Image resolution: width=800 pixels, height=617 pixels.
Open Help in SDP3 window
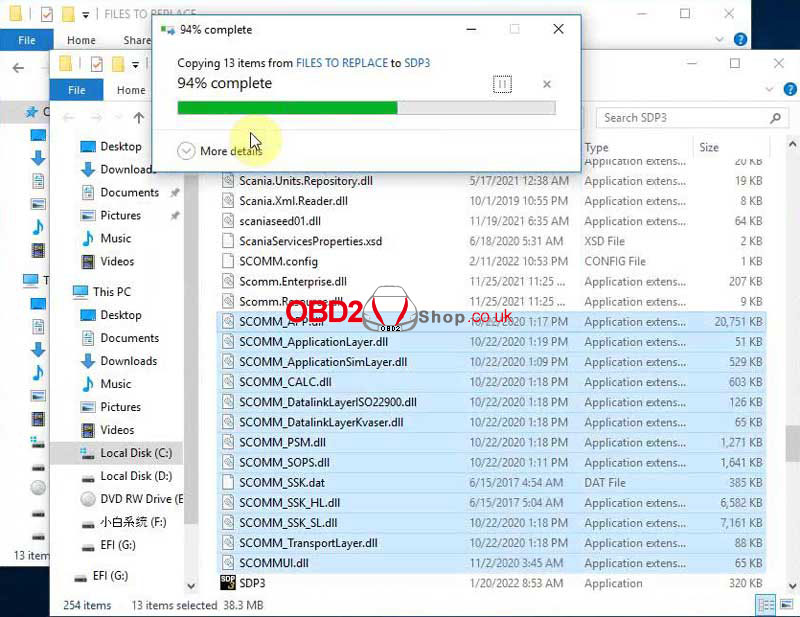point(790,90)
